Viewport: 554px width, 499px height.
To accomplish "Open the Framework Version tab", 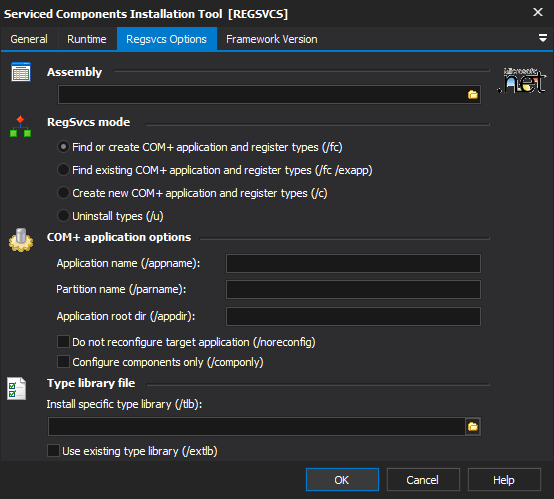I will 272,39.
